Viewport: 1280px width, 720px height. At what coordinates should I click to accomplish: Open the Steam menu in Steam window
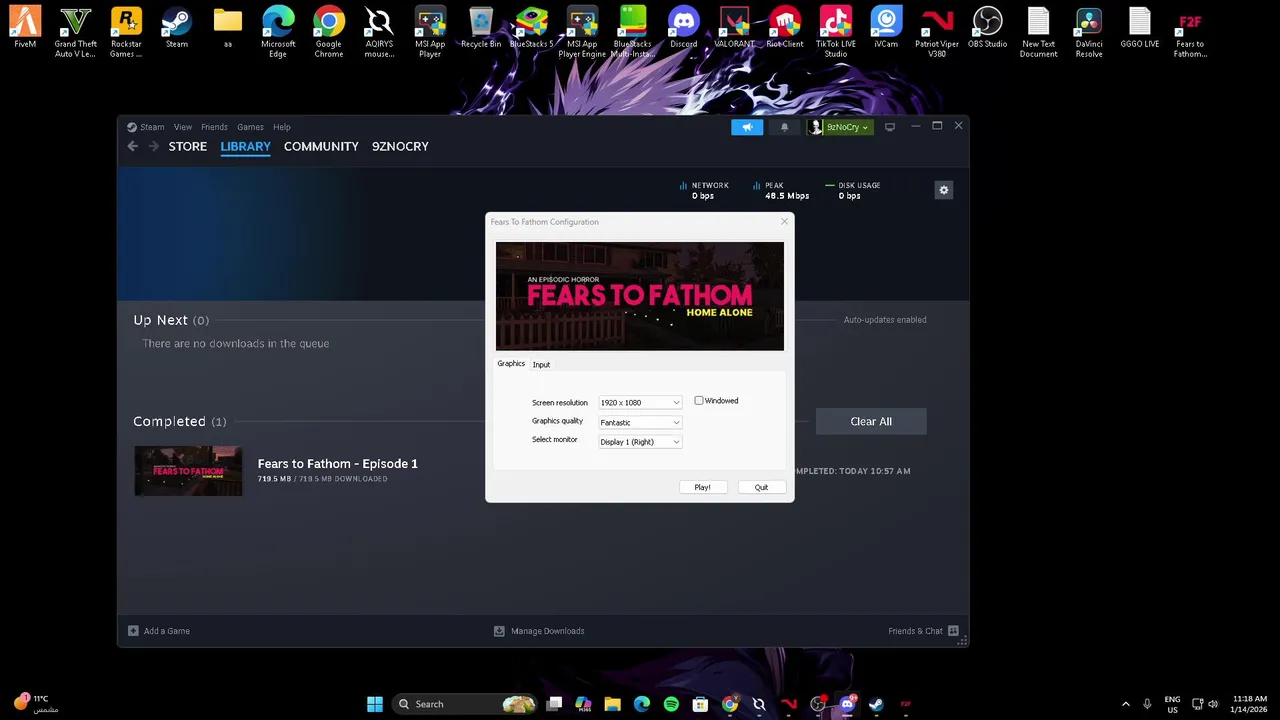(152, 127)
